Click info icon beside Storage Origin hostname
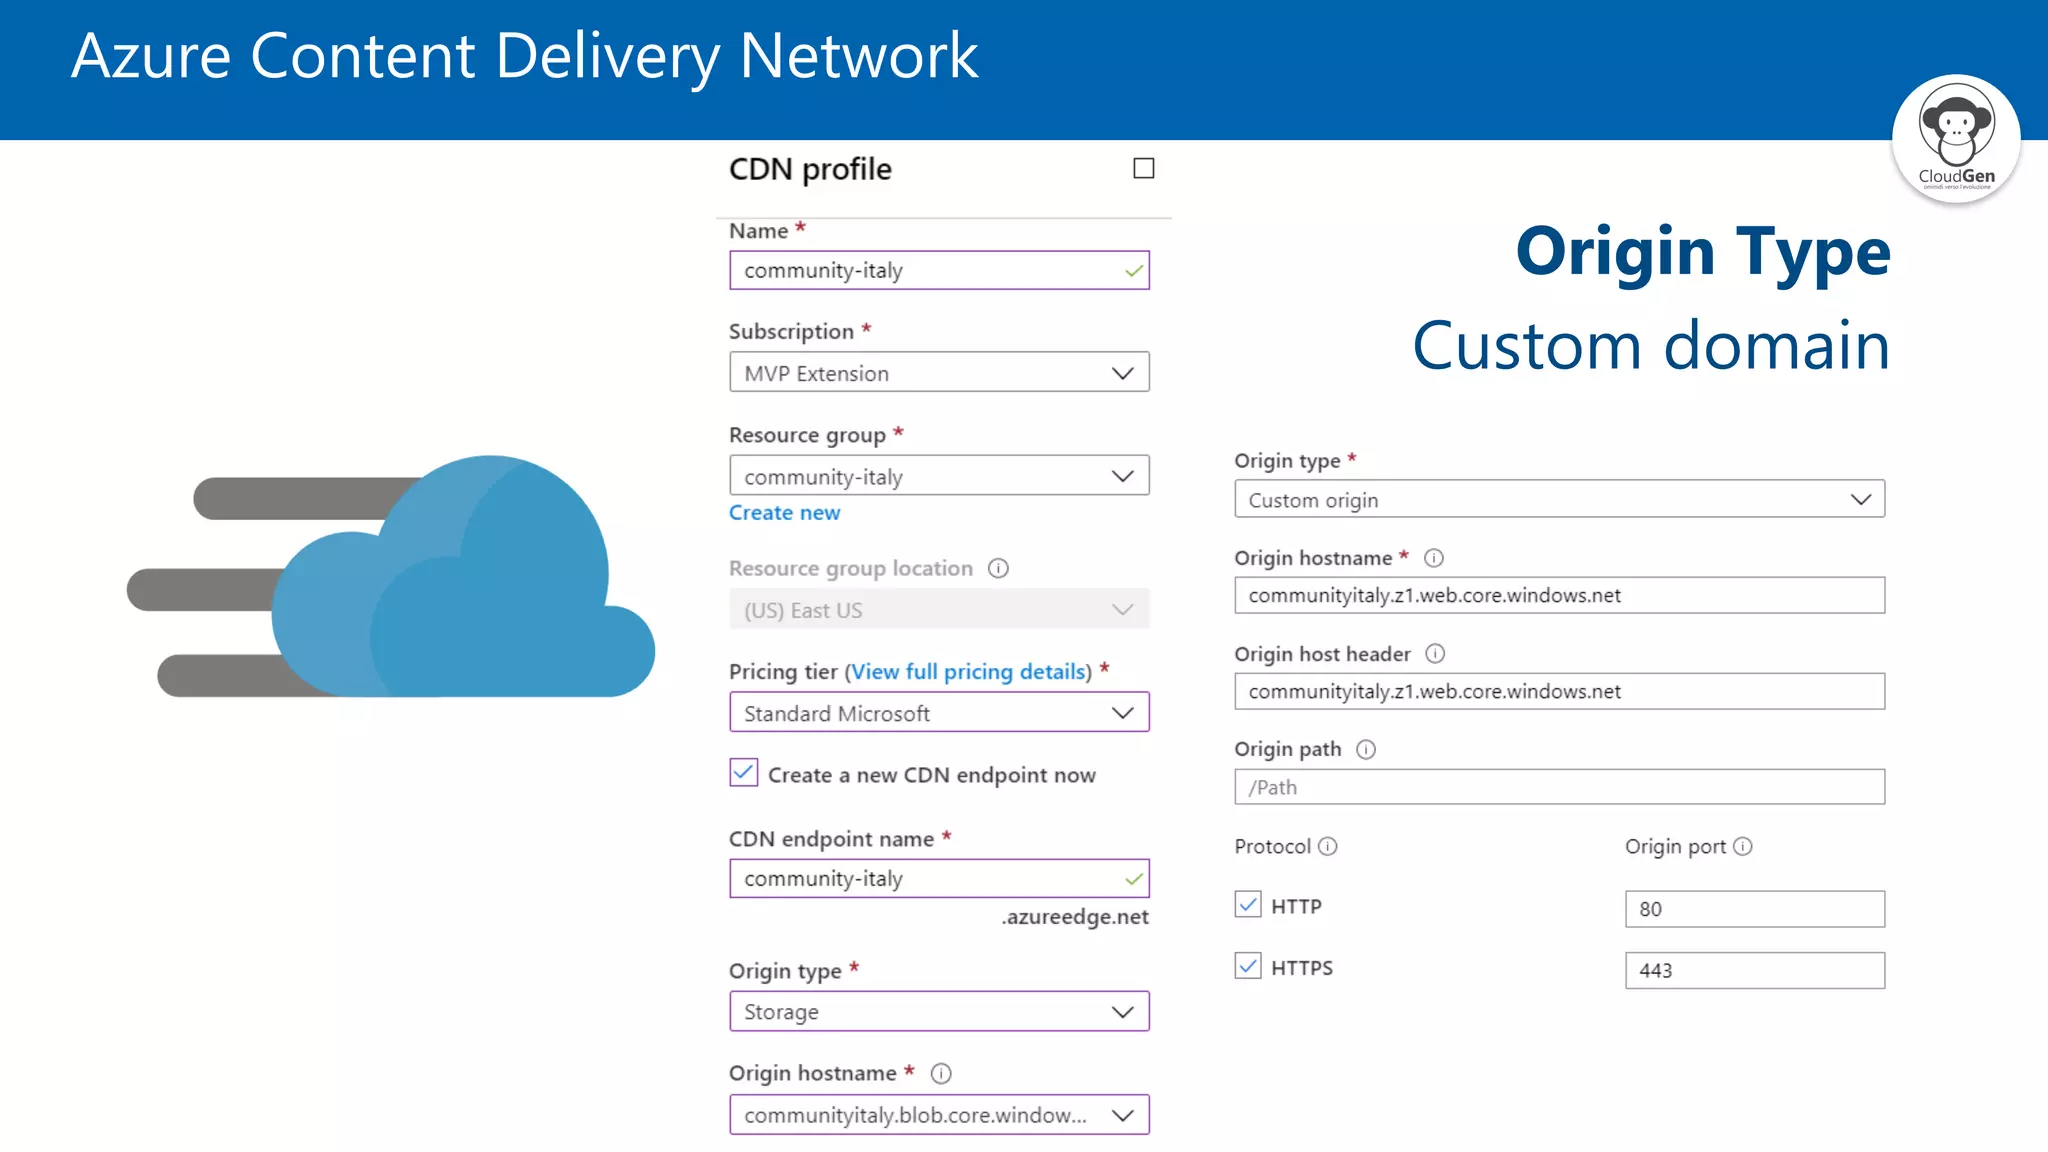2048x1152 pixels. [941, 1073]
